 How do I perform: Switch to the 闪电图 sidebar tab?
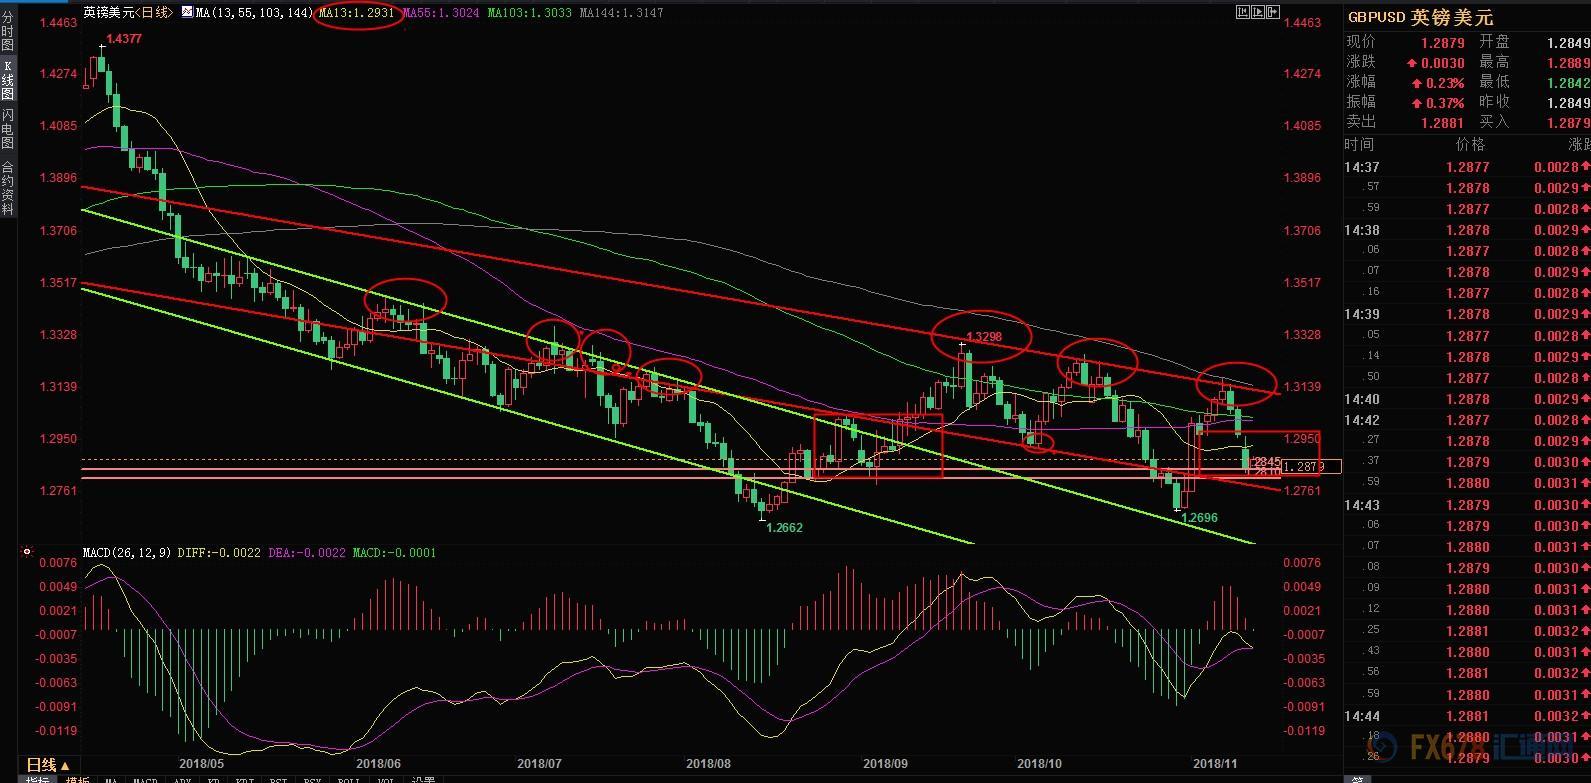8,129
